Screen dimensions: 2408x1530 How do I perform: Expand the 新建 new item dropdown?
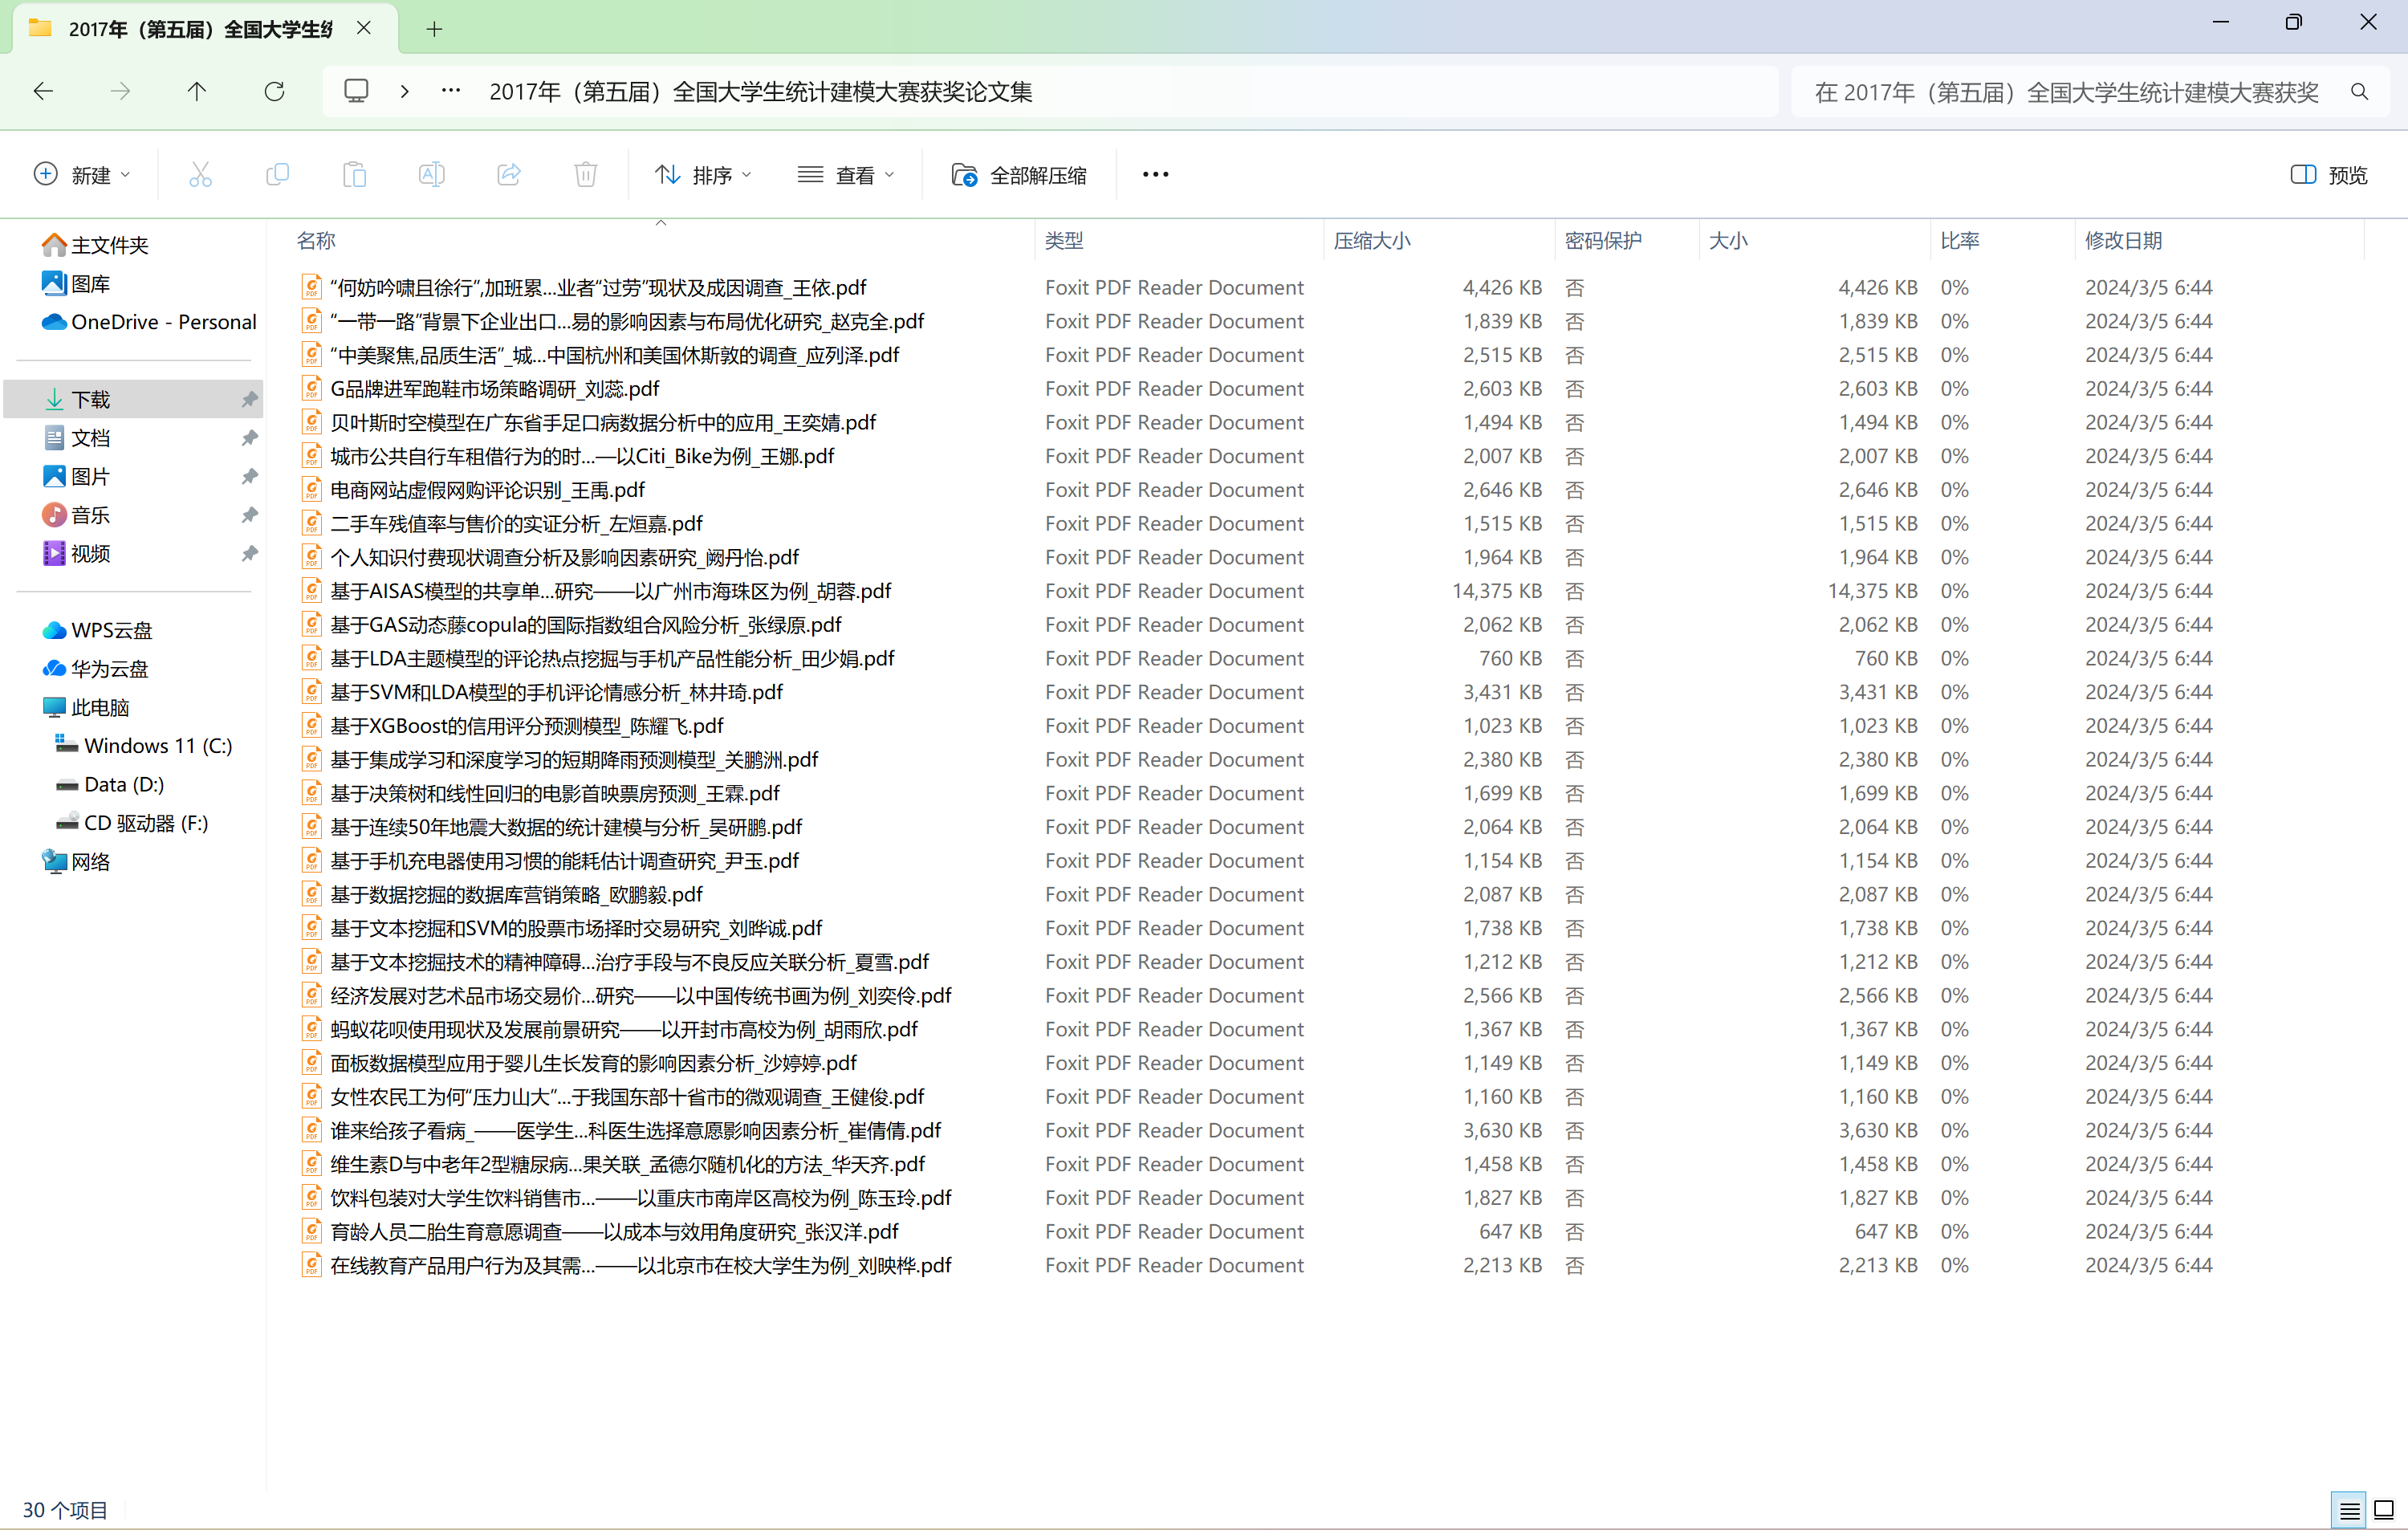82,175
